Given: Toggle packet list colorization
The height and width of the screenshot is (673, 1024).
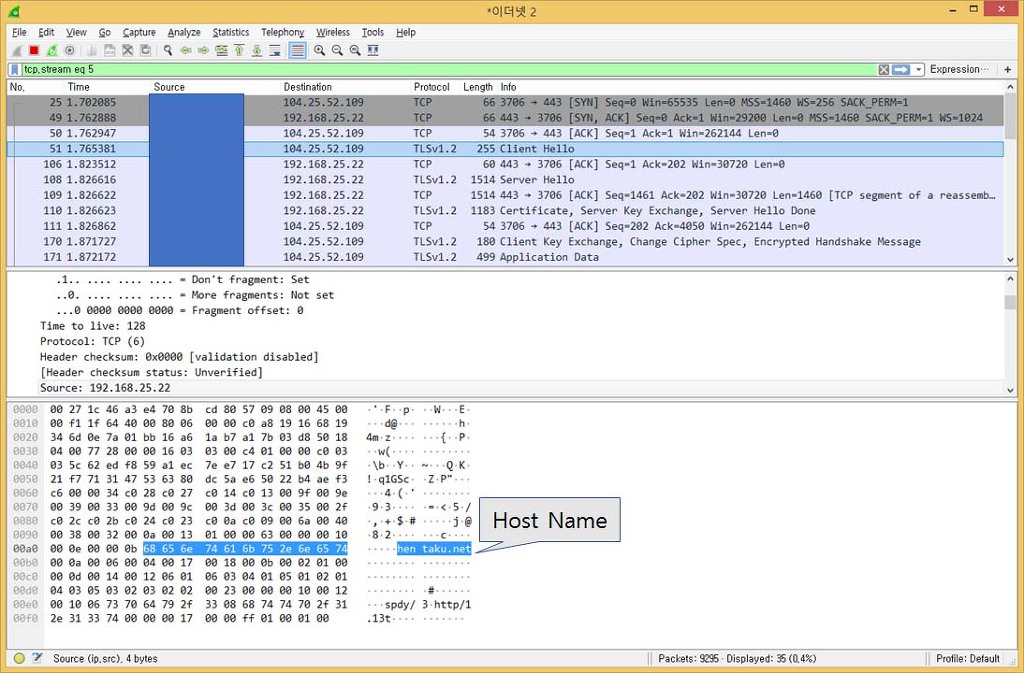Looking at the screenshot, I should click(297, 50).
